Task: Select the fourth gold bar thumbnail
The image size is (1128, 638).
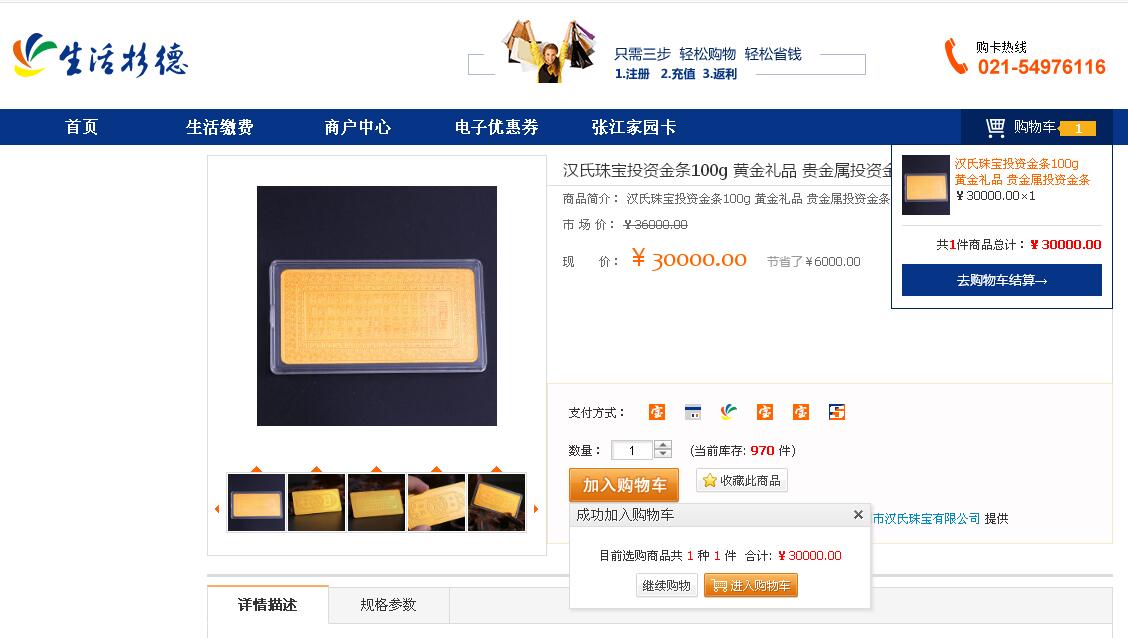Action: pos(437,502)
